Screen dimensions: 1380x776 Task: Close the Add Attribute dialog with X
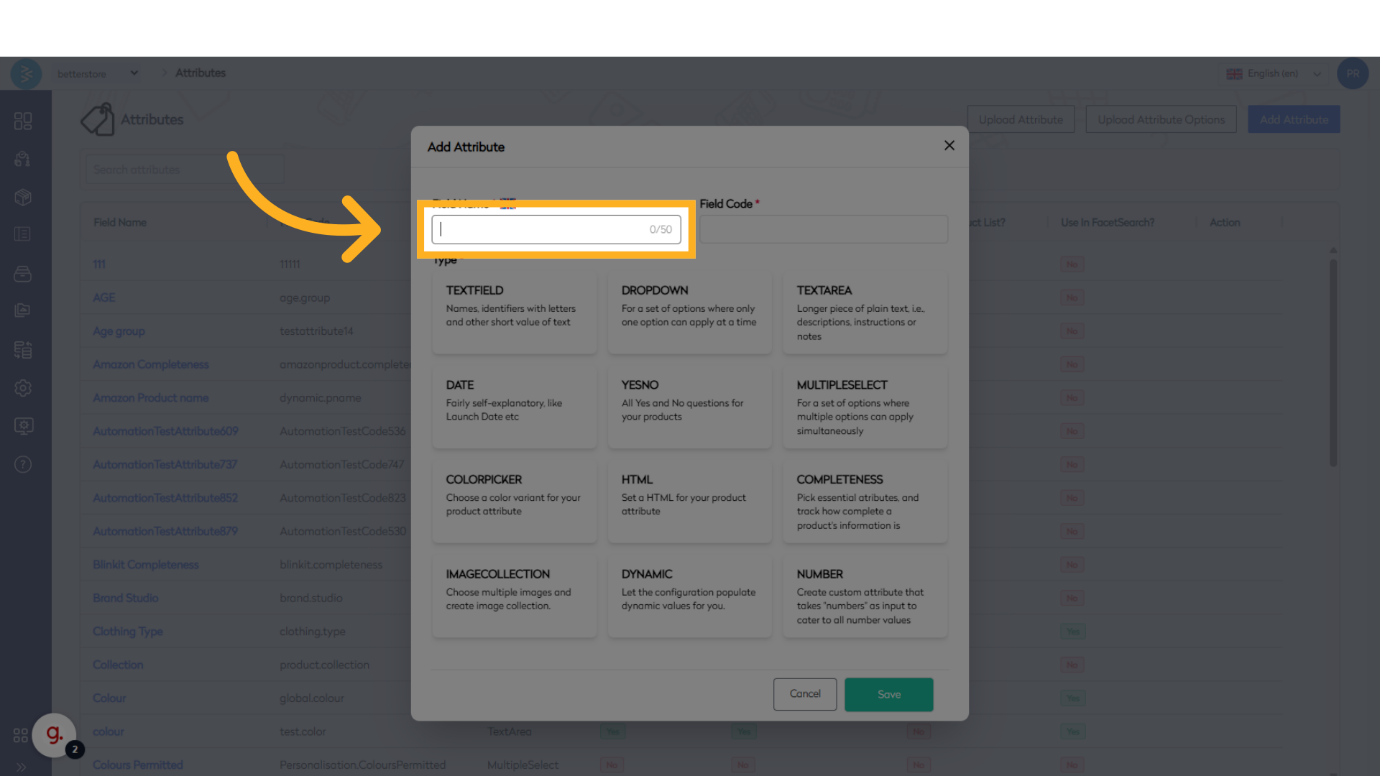coord(949,146)
